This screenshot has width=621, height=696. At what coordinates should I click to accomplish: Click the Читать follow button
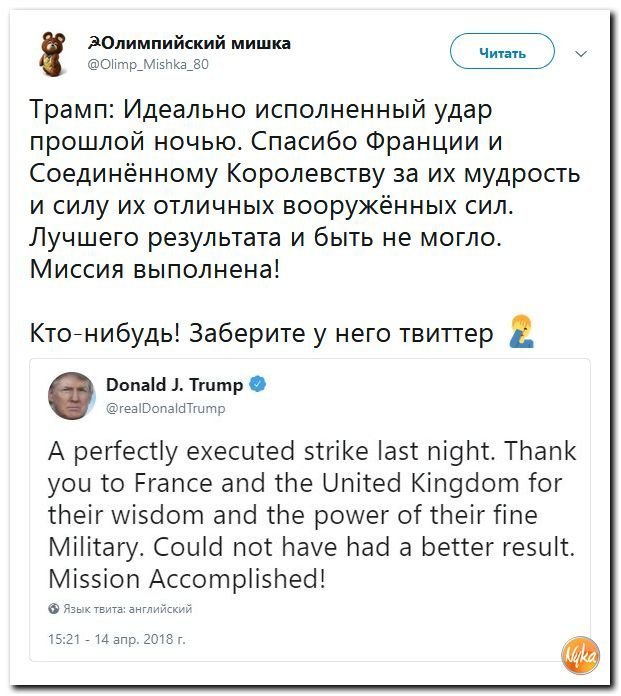coord(502,51)
